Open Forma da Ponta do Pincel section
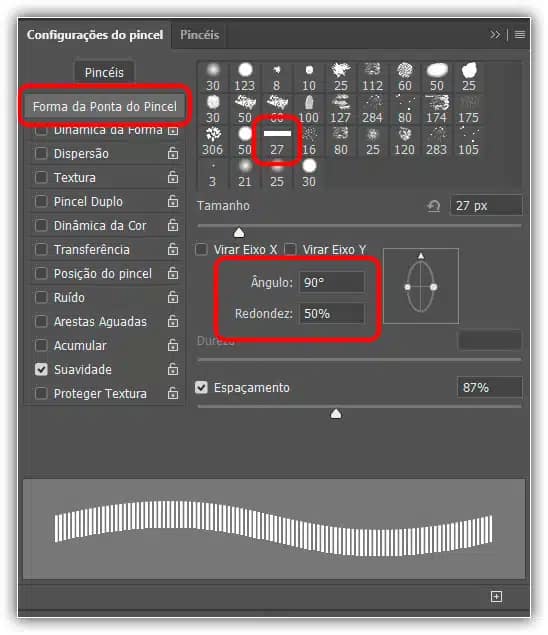The image size is (548, 635). click(x=104, y=107)
